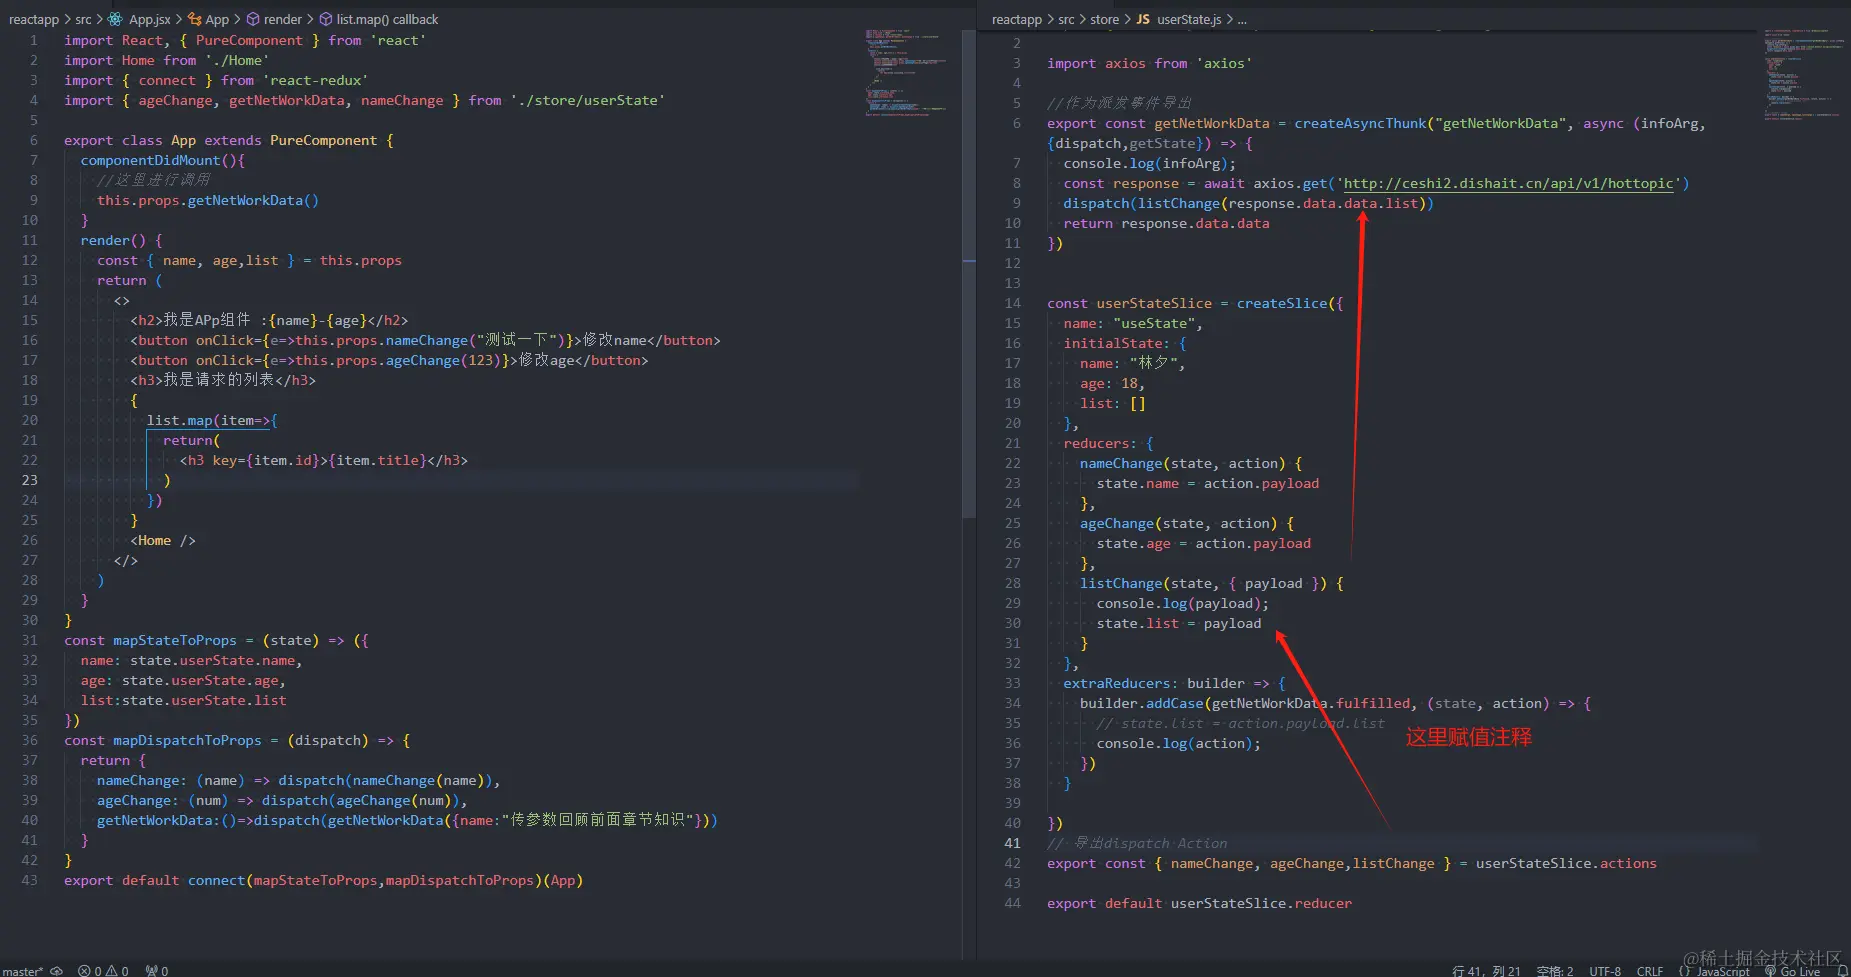Click the JS file icon beside userState.js
1851x977 pixels.
1143,19
